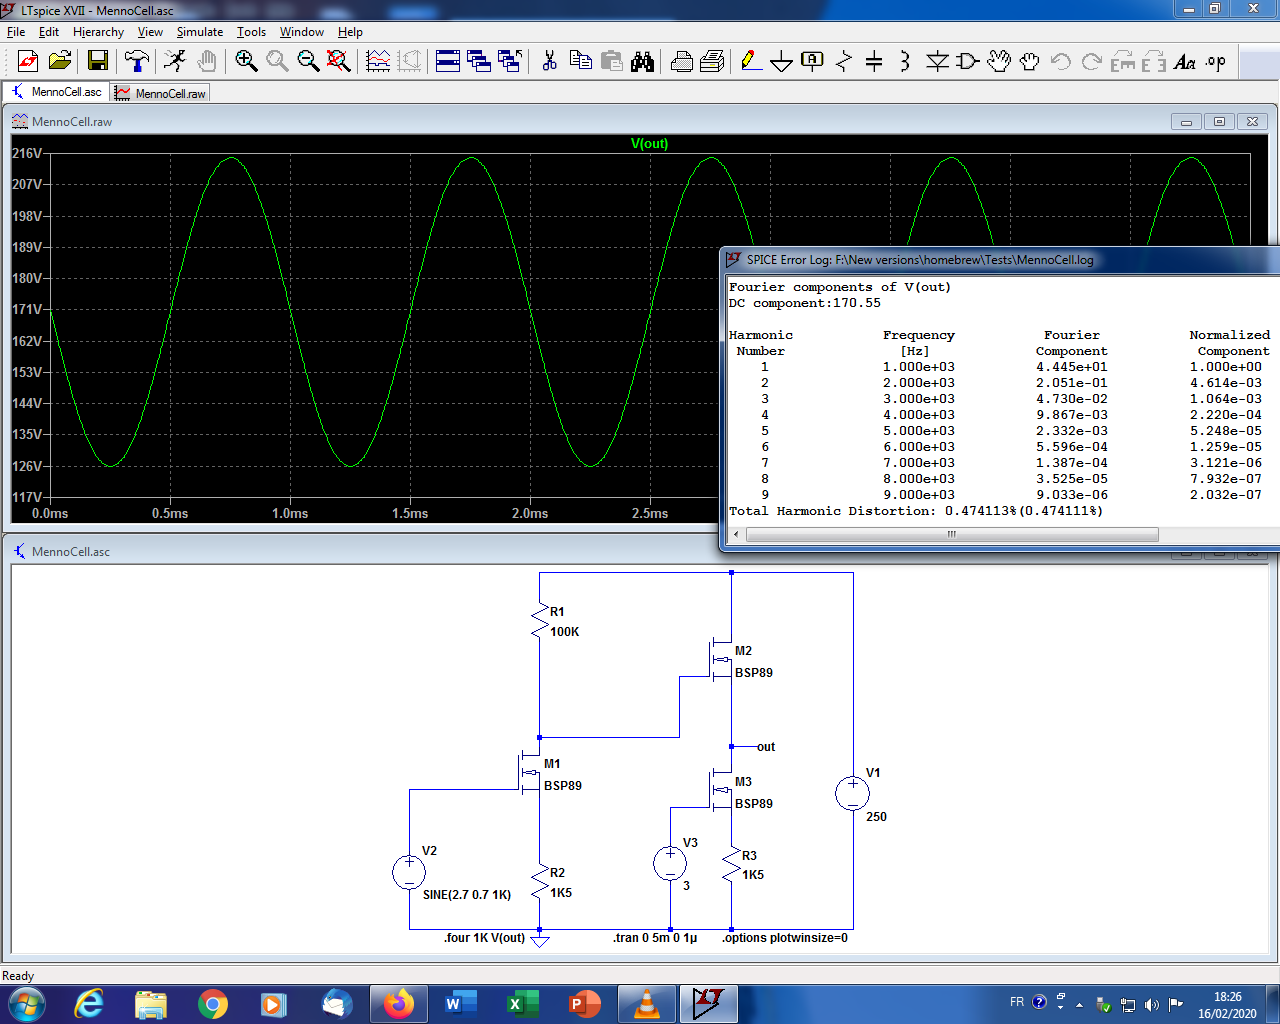Click the SPICE directive .op tool
This screenshot has height=1024, width=1280.
[1216, 62]
